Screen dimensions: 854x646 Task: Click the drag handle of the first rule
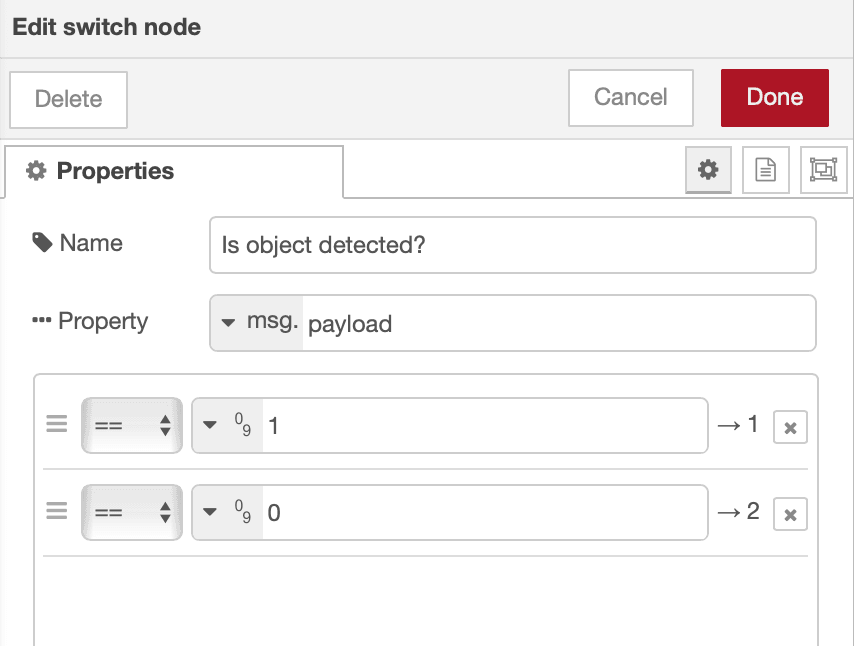56,424
